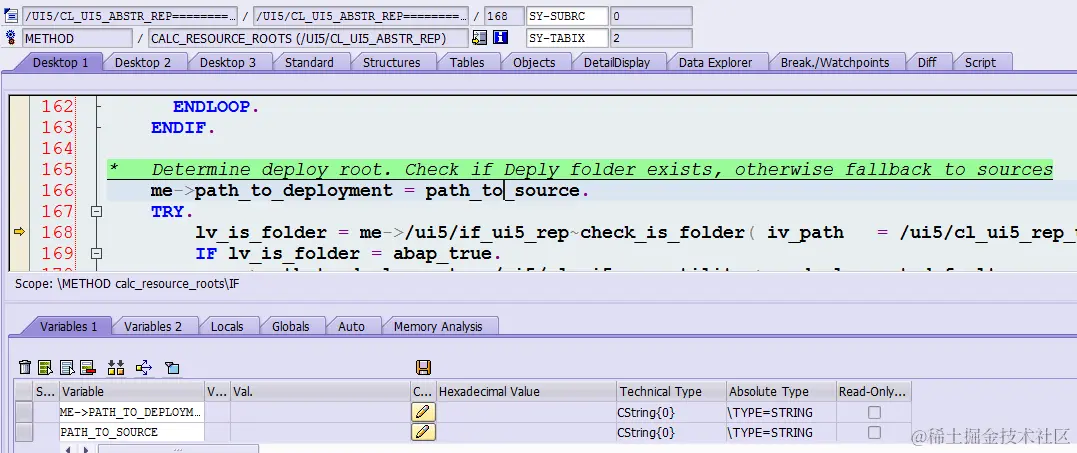Click the third icon in variables toolbar

67,367
